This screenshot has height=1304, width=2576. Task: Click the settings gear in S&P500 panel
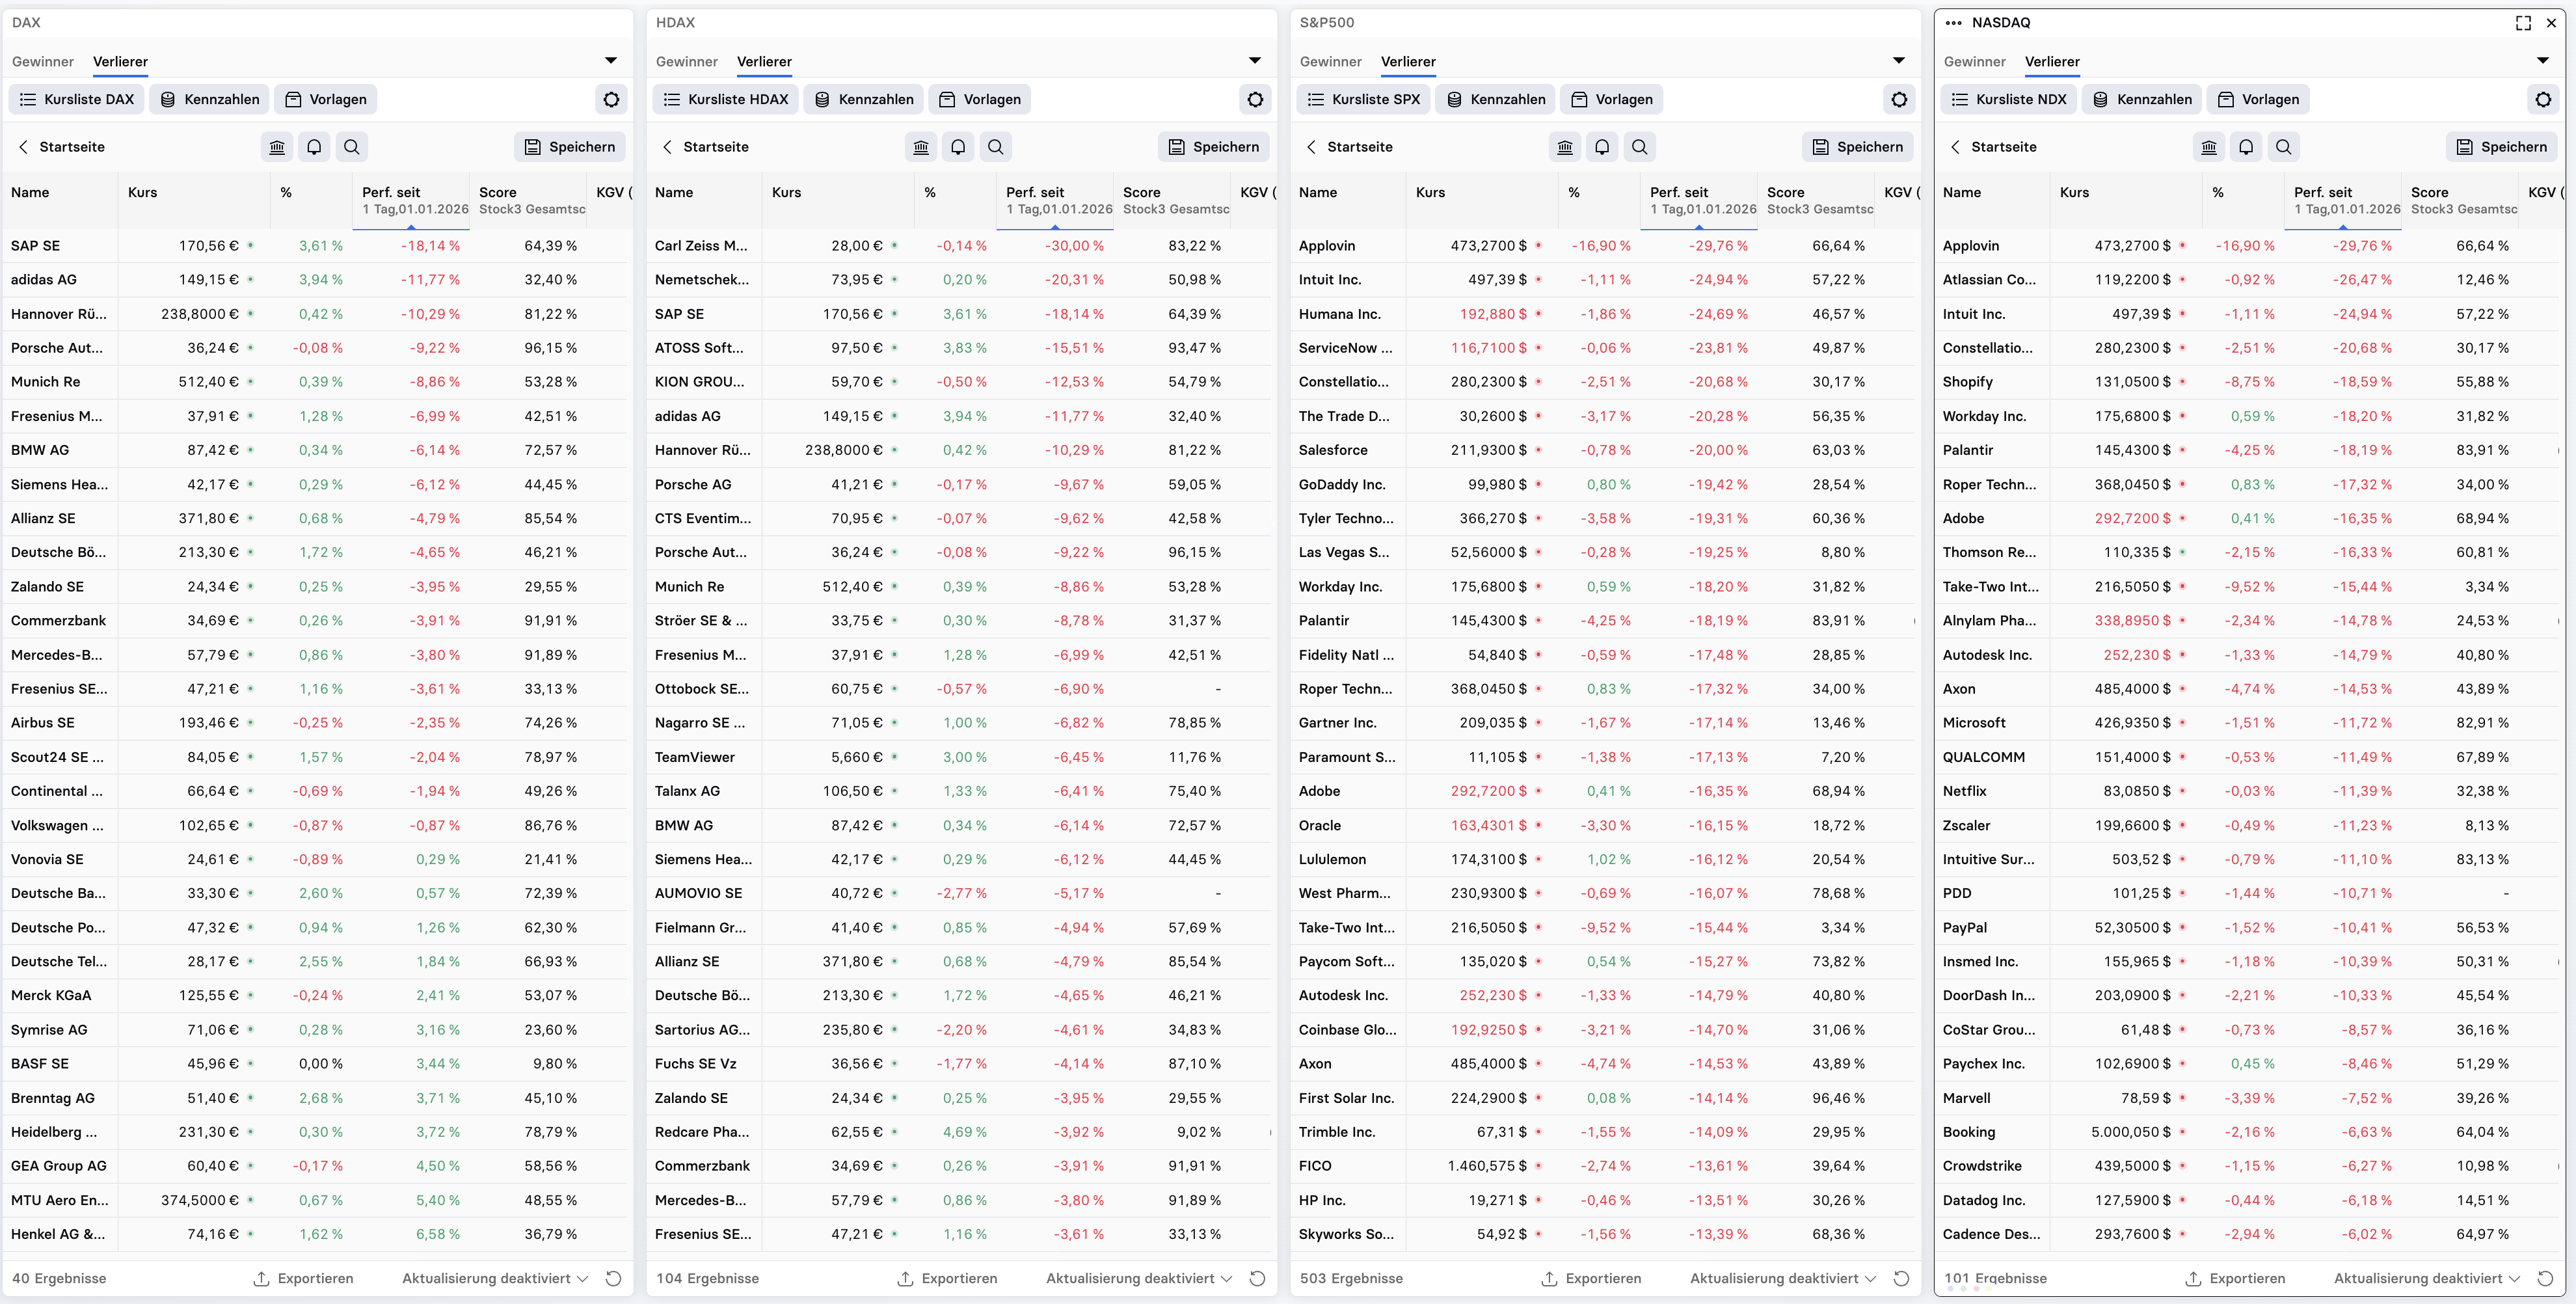pos(1899,99)
